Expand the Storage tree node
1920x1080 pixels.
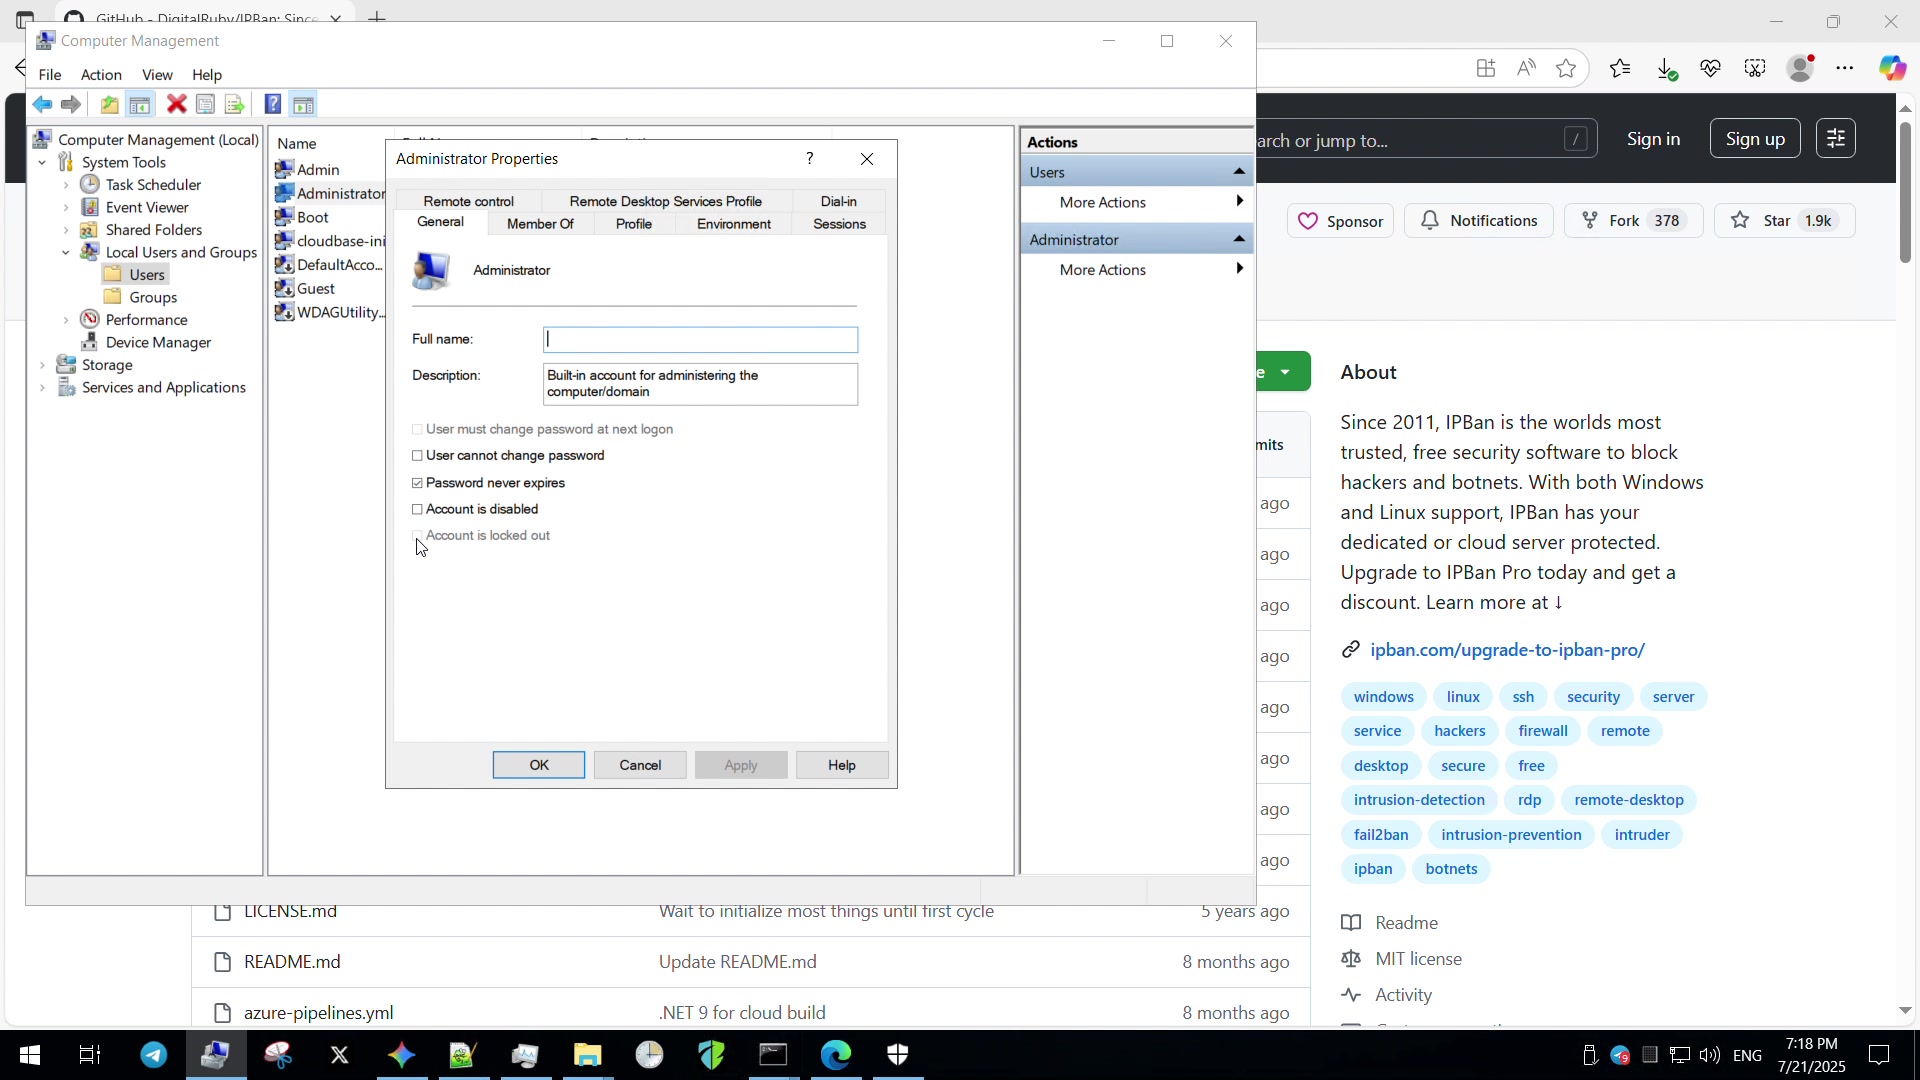(x=42, y=366)
